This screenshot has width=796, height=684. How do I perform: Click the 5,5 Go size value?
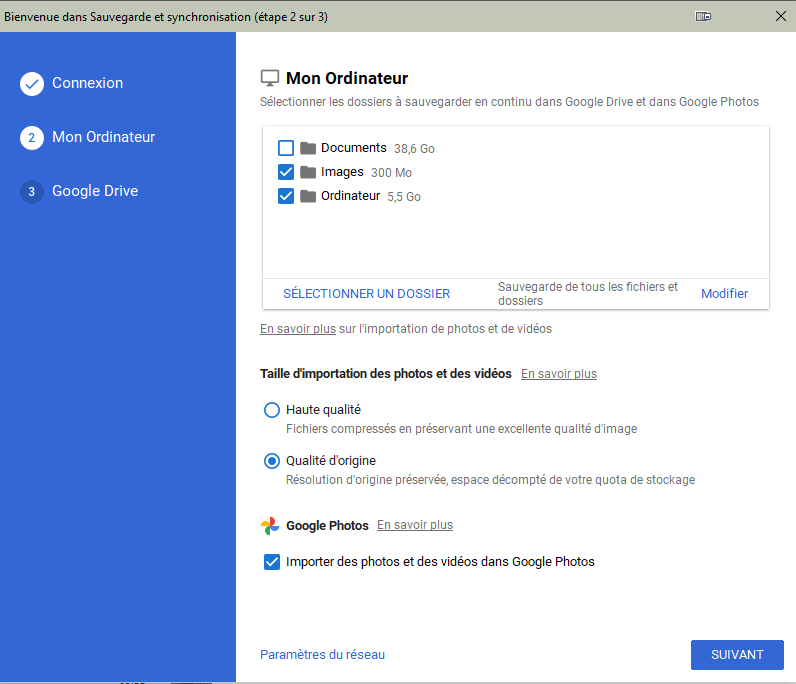point(404,197)
